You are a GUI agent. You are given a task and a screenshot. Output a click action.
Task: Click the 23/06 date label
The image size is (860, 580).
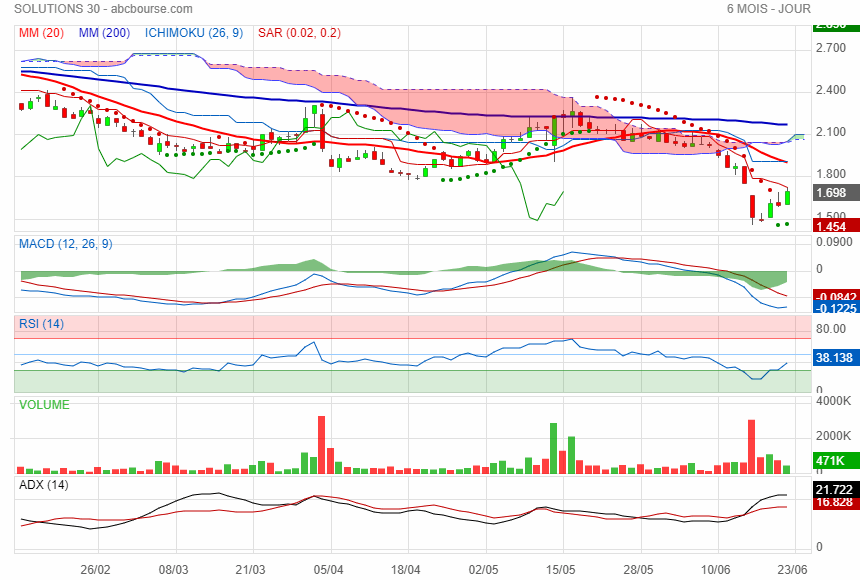(793, 570)
